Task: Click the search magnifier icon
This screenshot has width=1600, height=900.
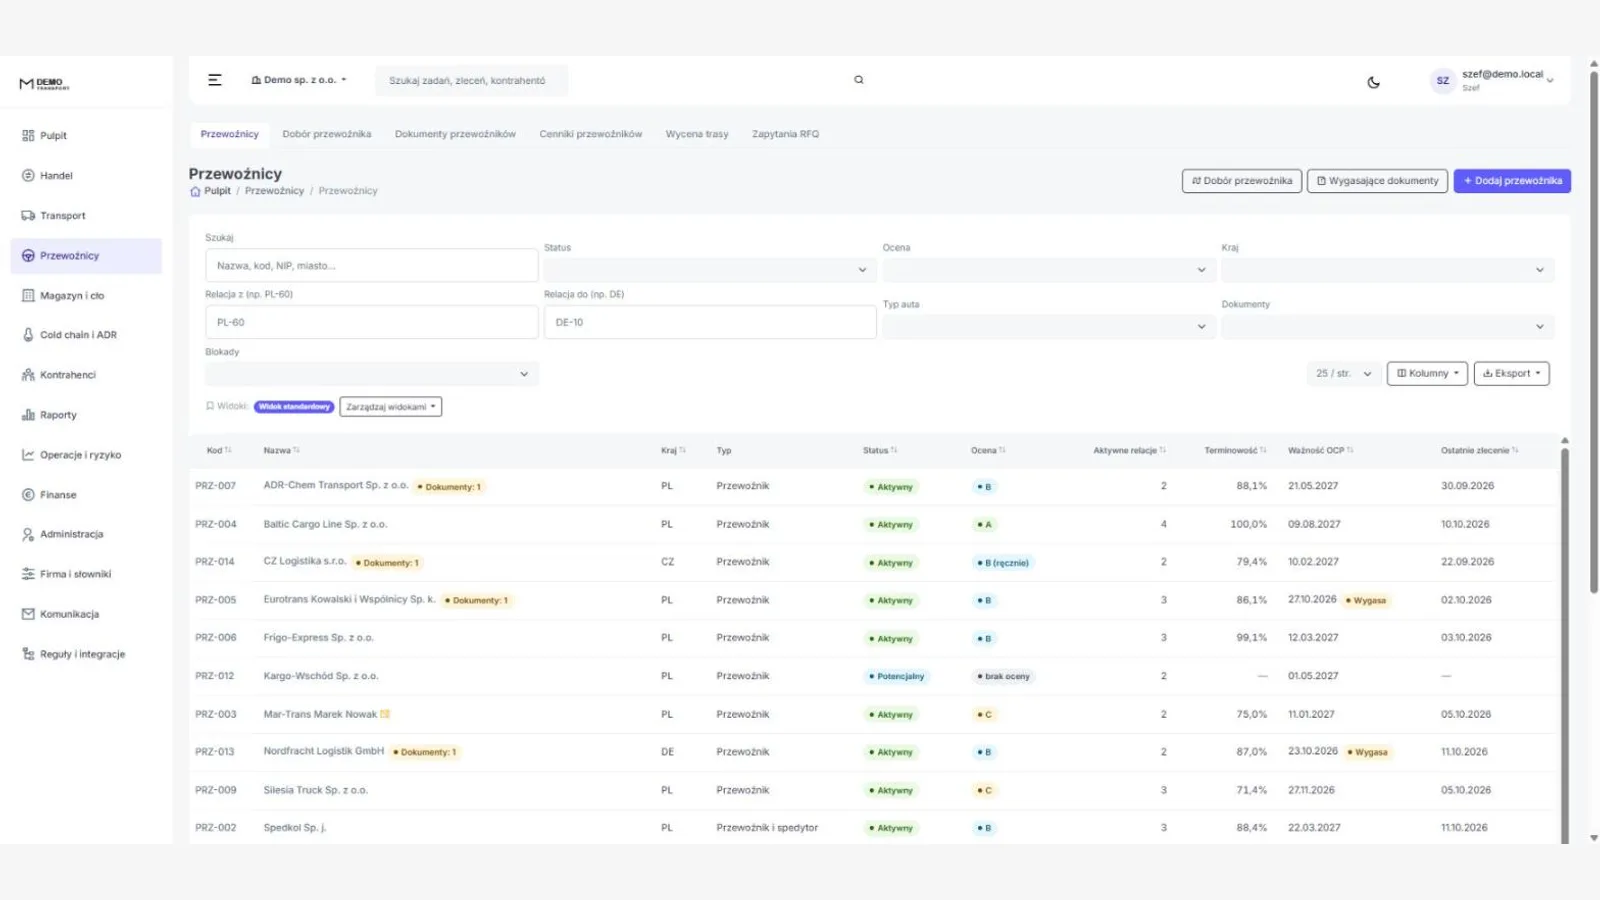Action: (858, 80)
